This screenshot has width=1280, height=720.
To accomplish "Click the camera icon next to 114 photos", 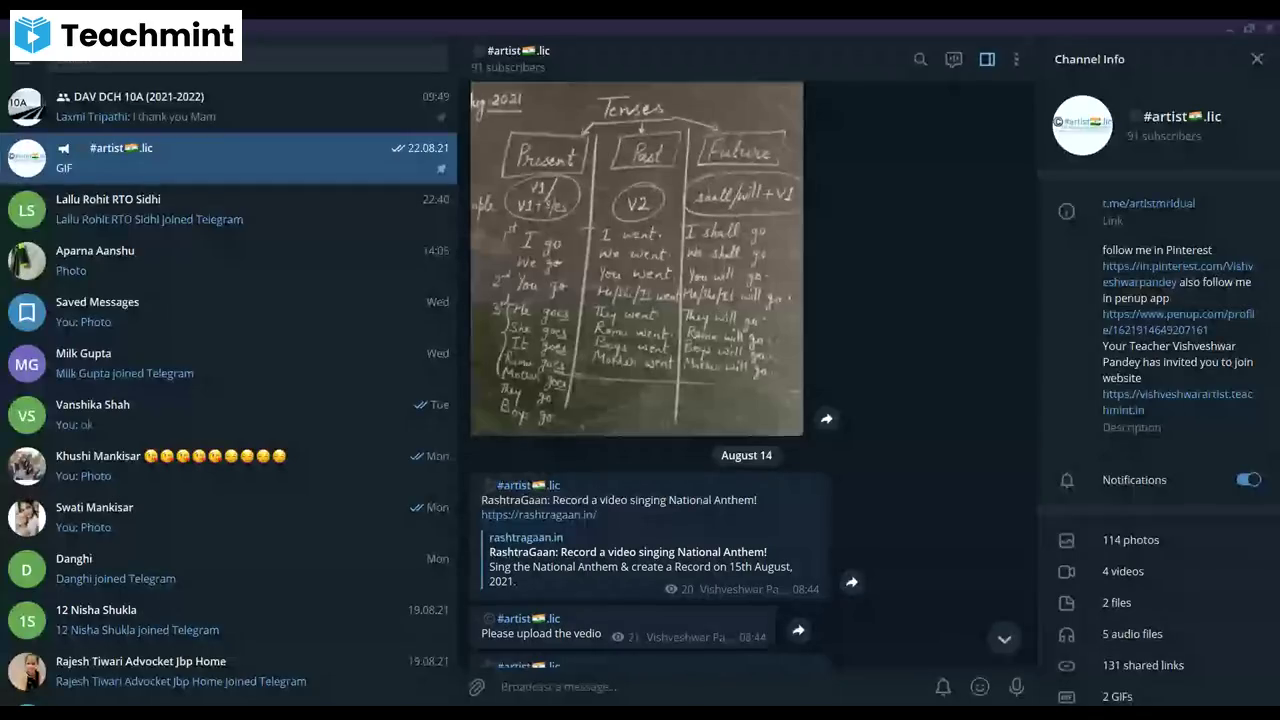I will pyautogui.click(x=1066, y=540).
